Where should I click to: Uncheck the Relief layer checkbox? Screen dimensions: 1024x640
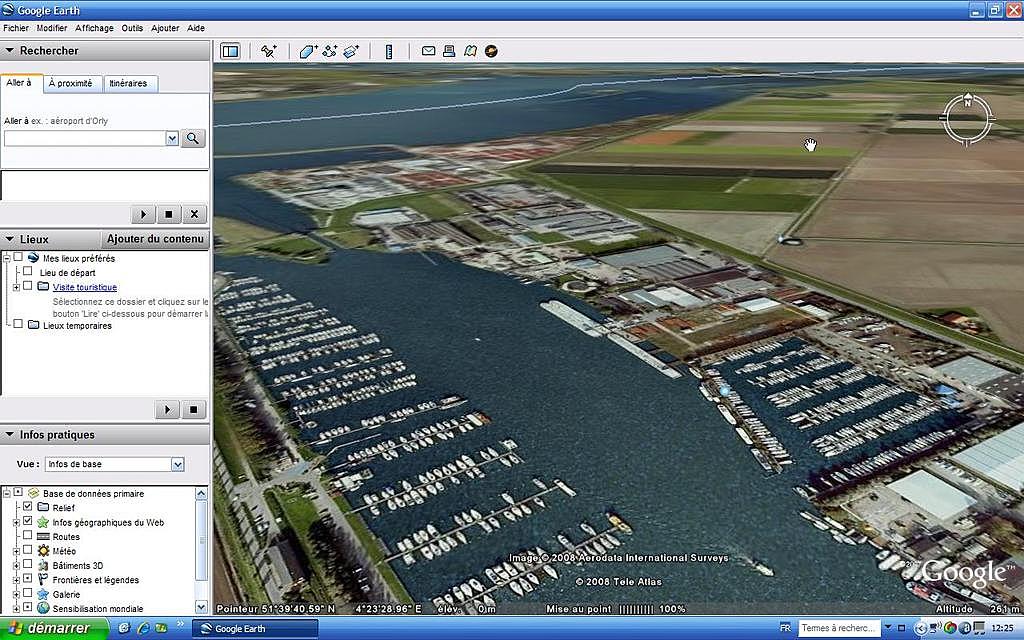click(x=27, y=507)
